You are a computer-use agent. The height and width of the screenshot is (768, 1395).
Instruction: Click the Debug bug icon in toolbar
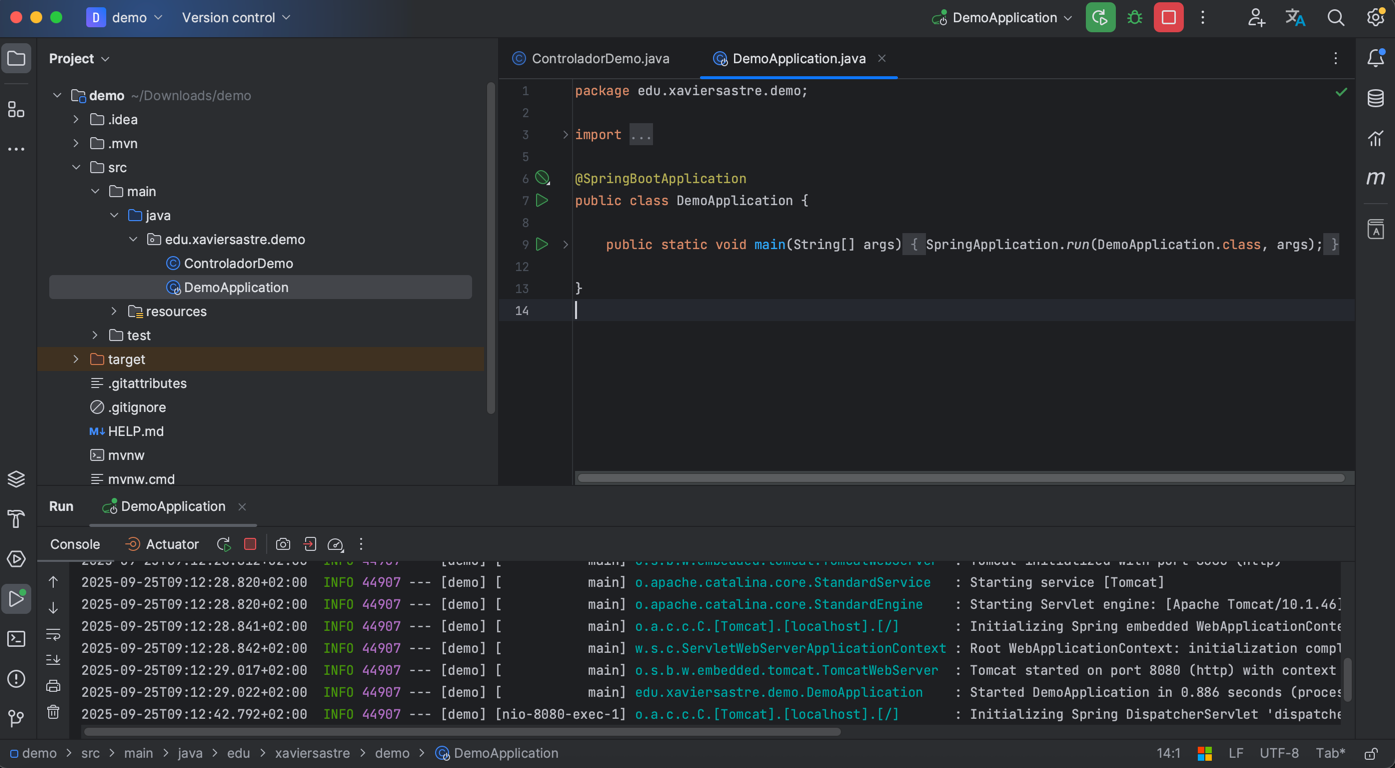tap(1135, 18)
